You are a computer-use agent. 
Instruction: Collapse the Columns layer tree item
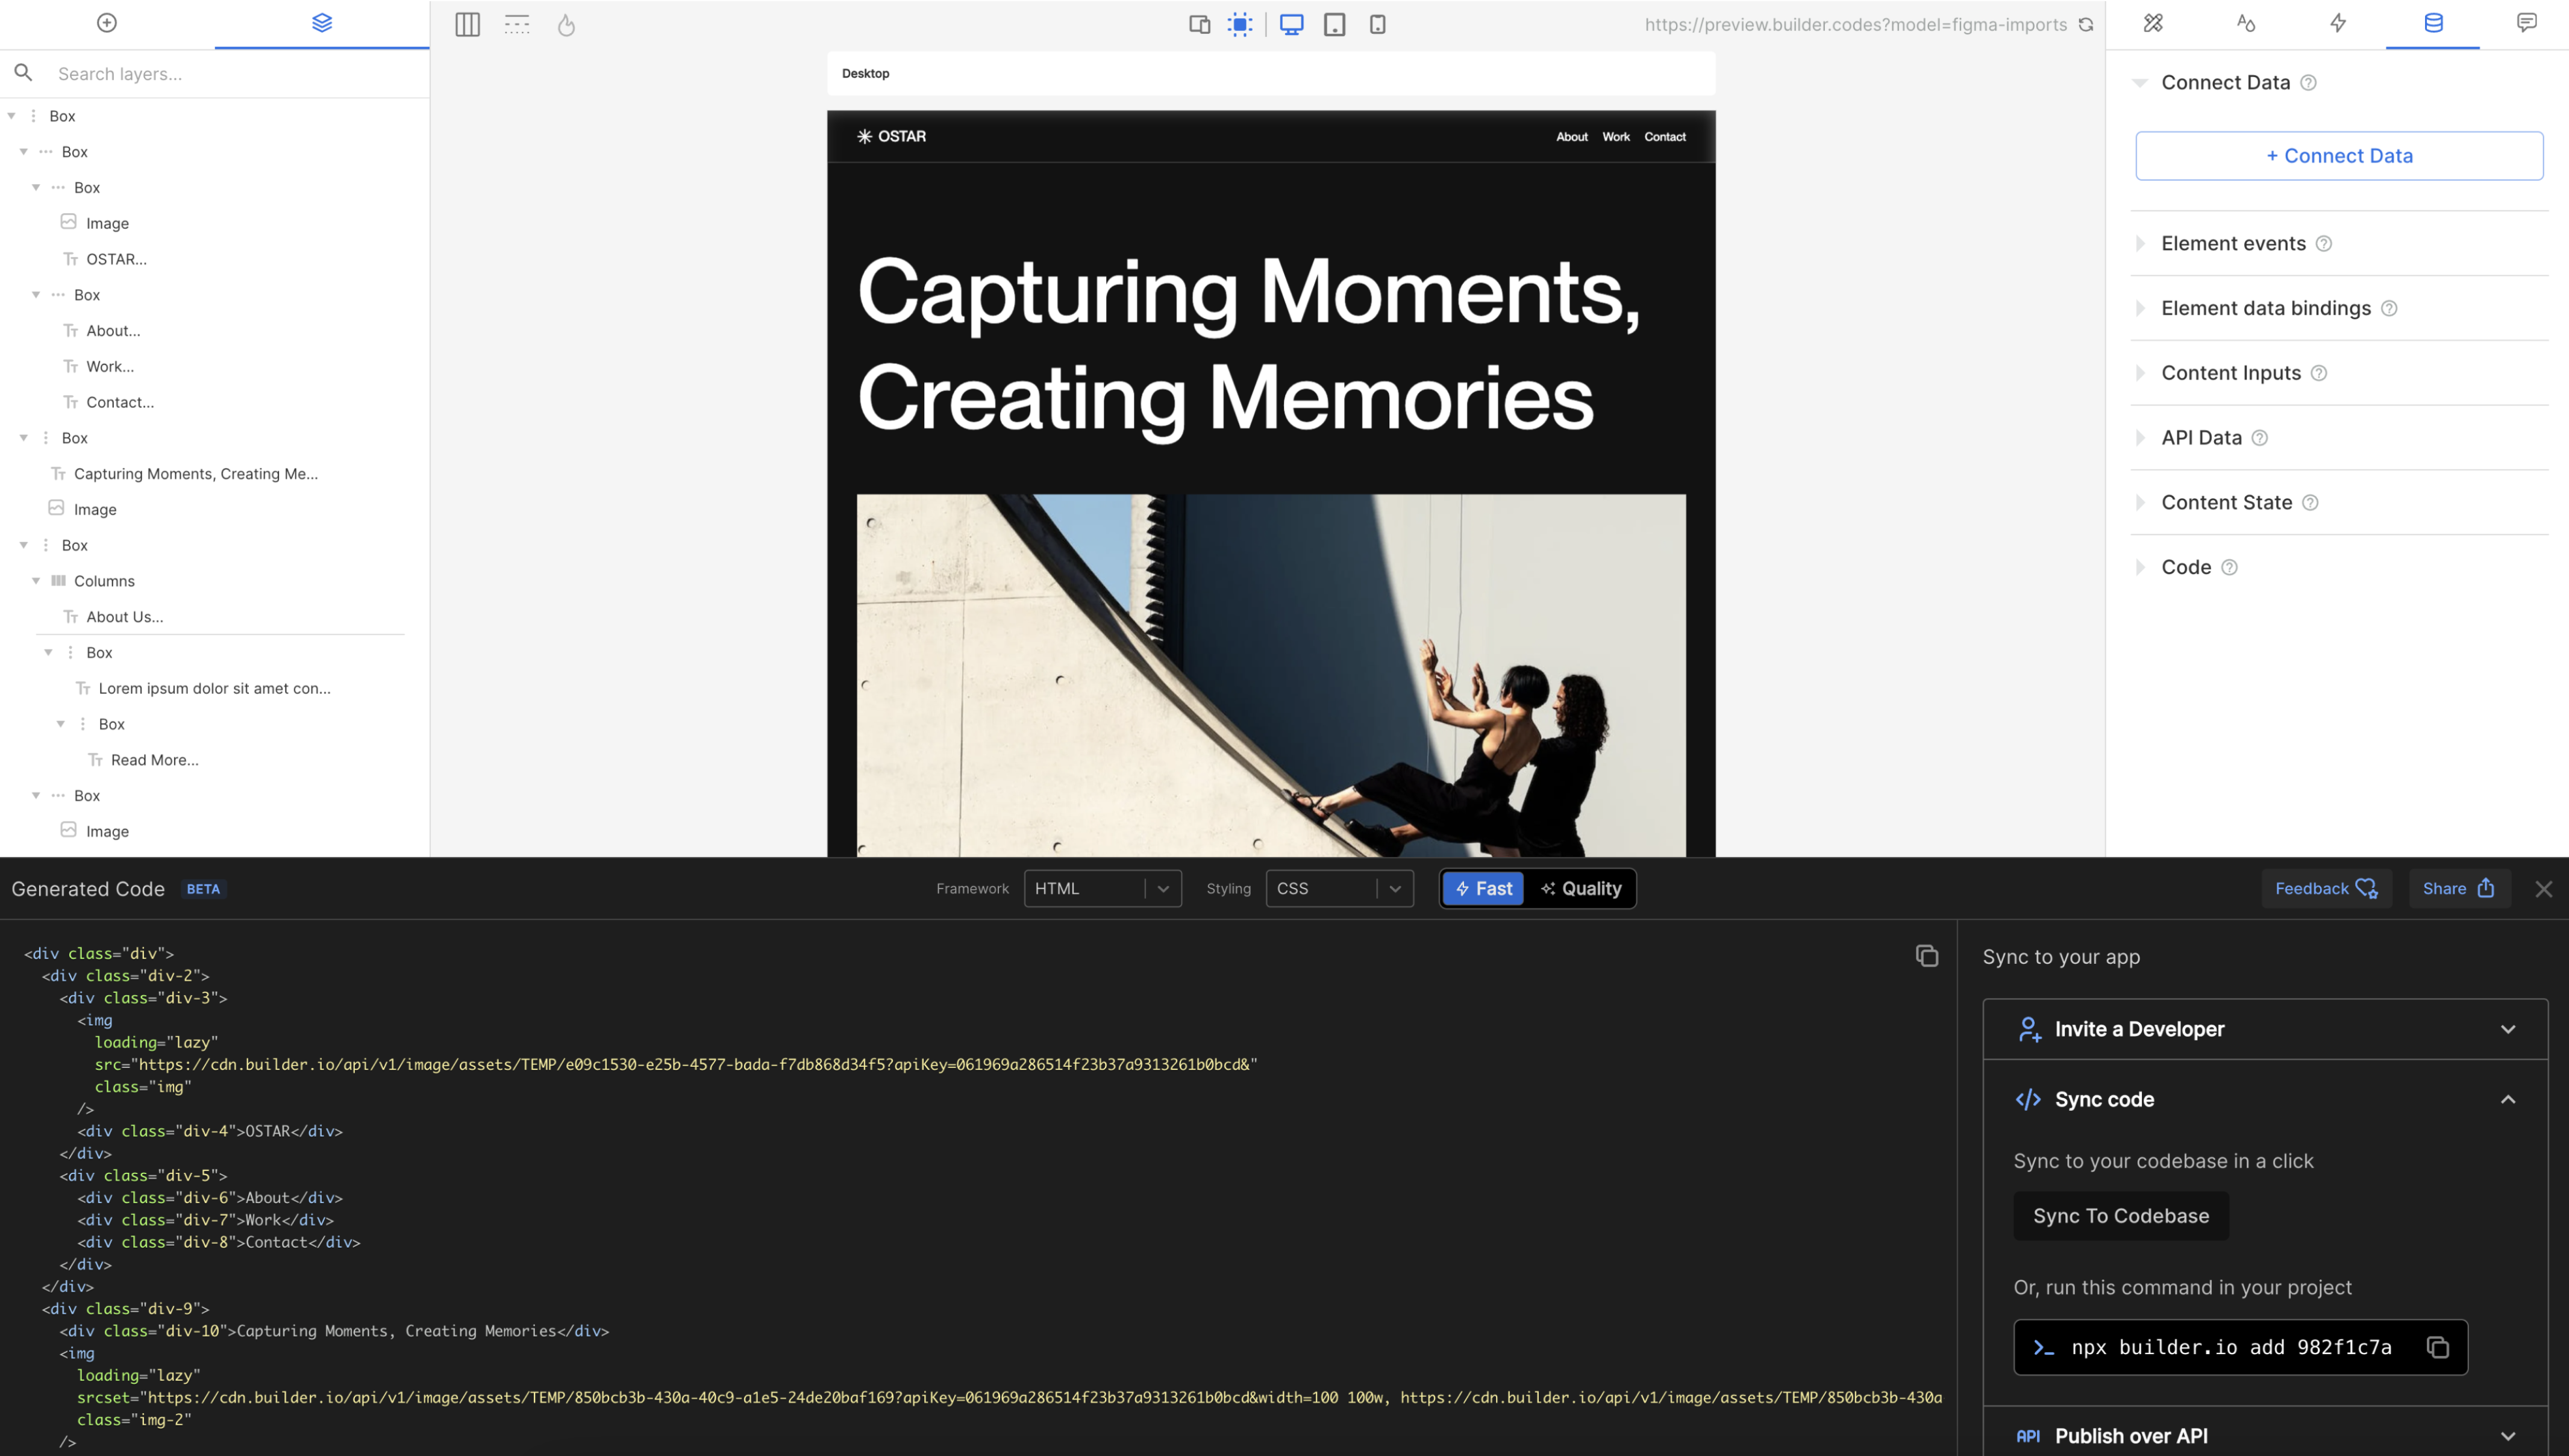click(x=36, y=581)
